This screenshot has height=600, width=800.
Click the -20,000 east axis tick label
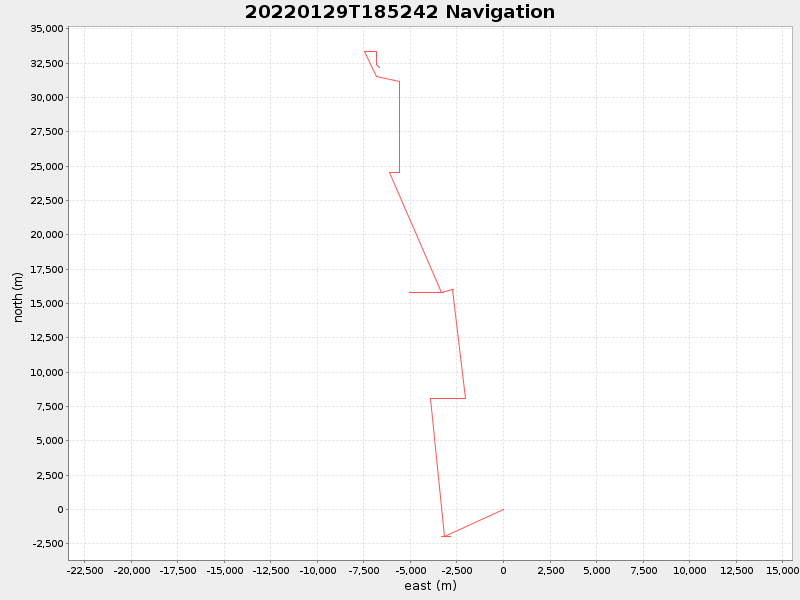[x=131, y=570]
